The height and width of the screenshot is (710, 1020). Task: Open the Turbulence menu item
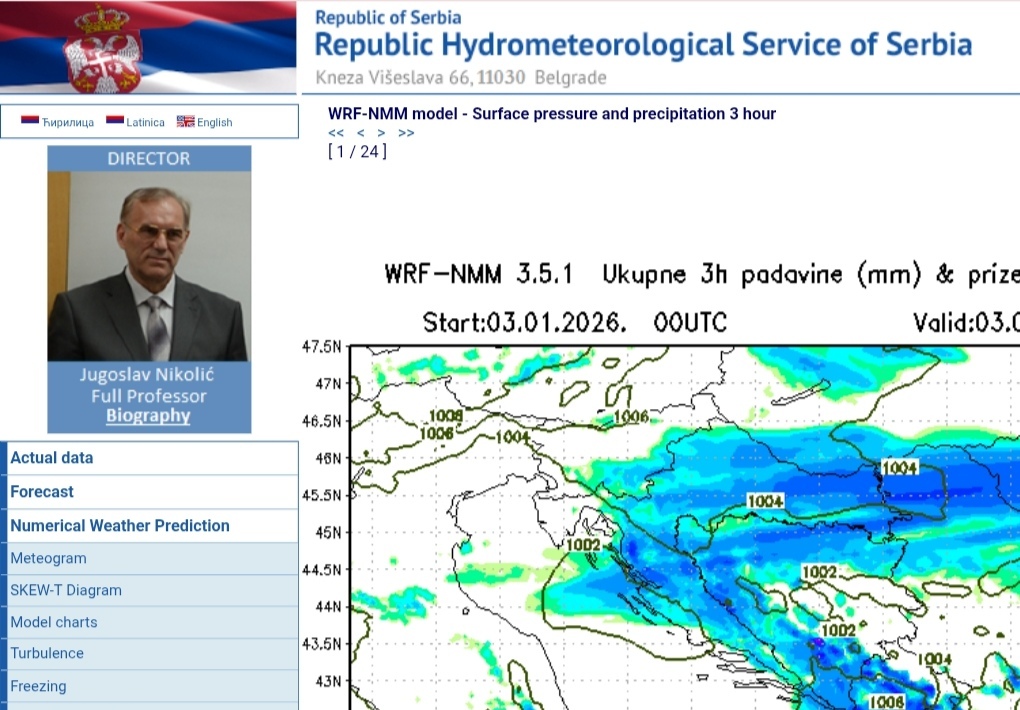(x=47, y=654)
